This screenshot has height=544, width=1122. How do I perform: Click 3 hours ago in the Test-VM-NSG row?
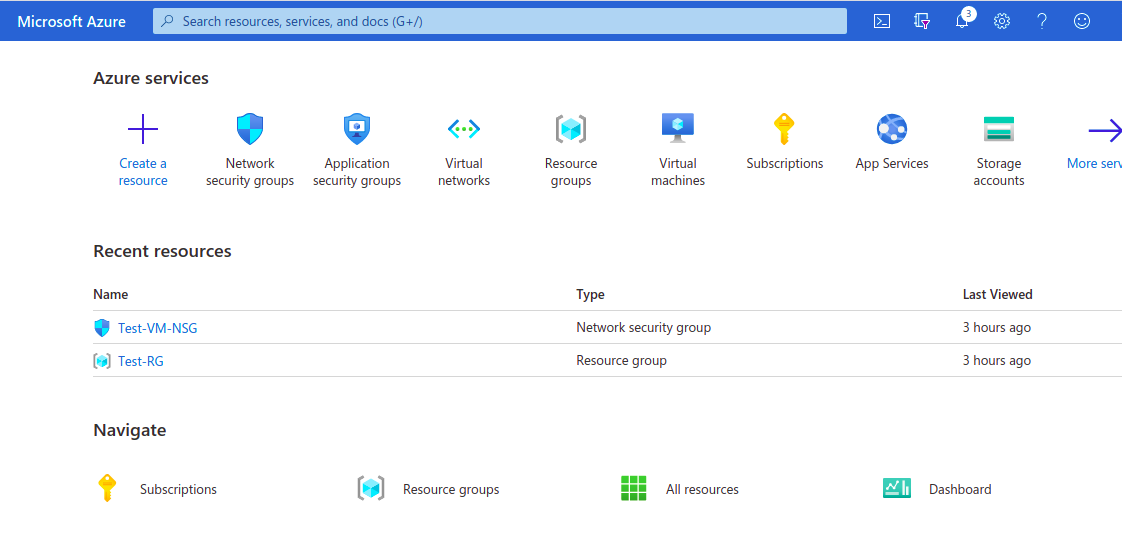click(997, 327)
